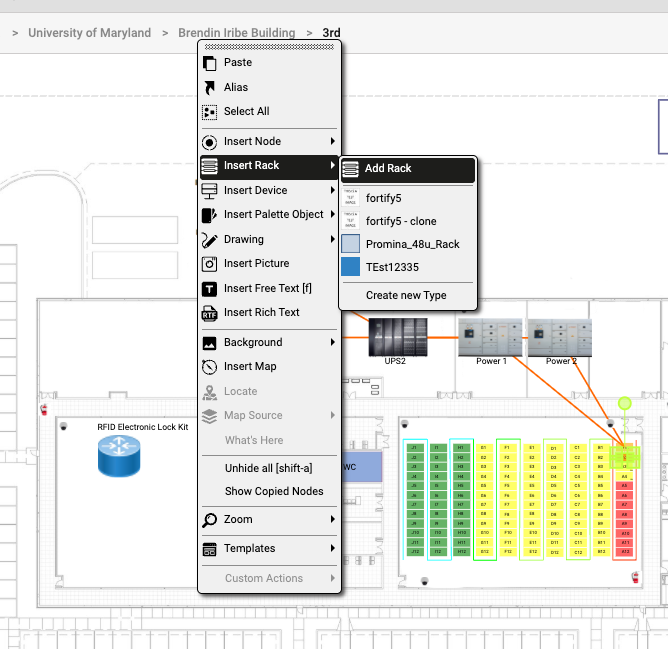Open University of Maryland breadcrumb link
Screen dimensions: 668x649
tap(89, 33)
